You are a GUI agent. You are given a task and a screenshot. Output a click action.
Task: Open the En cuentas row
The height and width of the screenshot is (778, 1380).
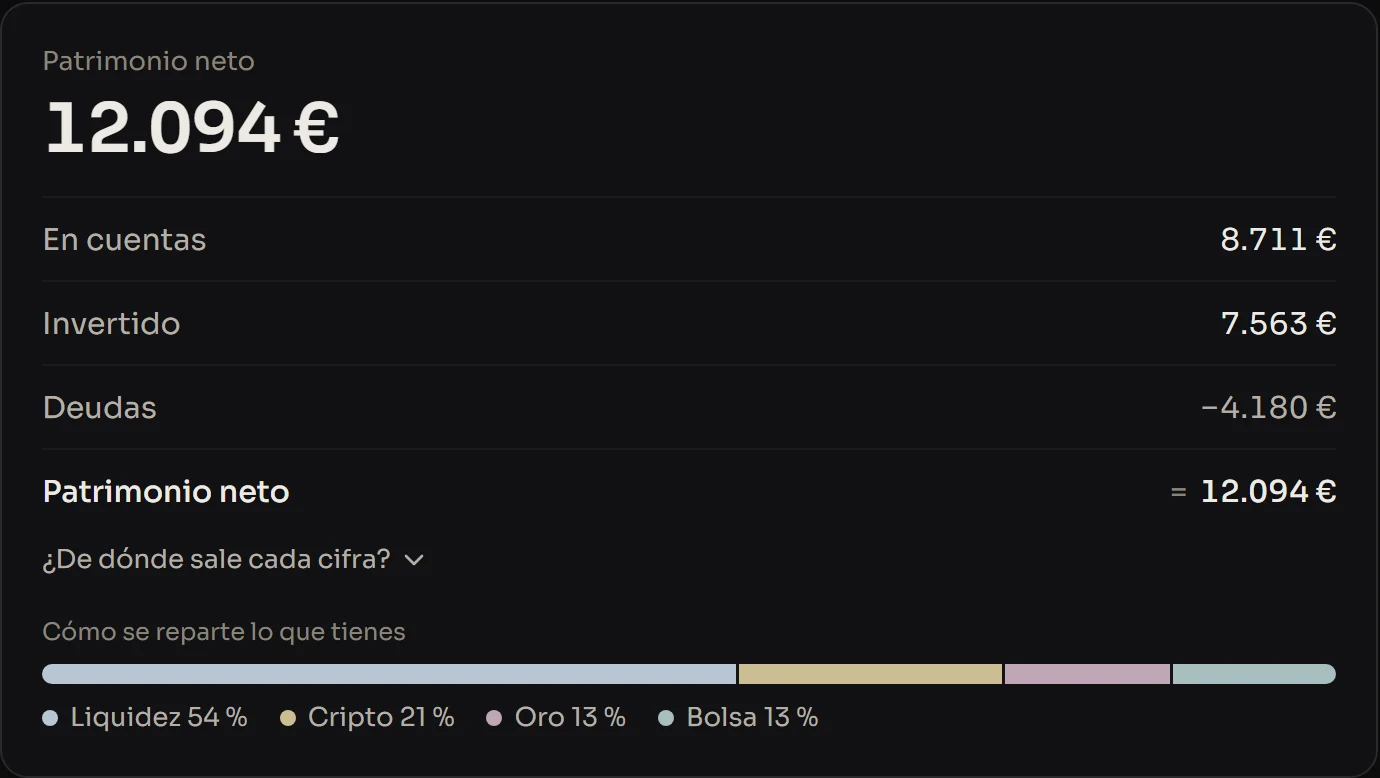pos(689,240)
